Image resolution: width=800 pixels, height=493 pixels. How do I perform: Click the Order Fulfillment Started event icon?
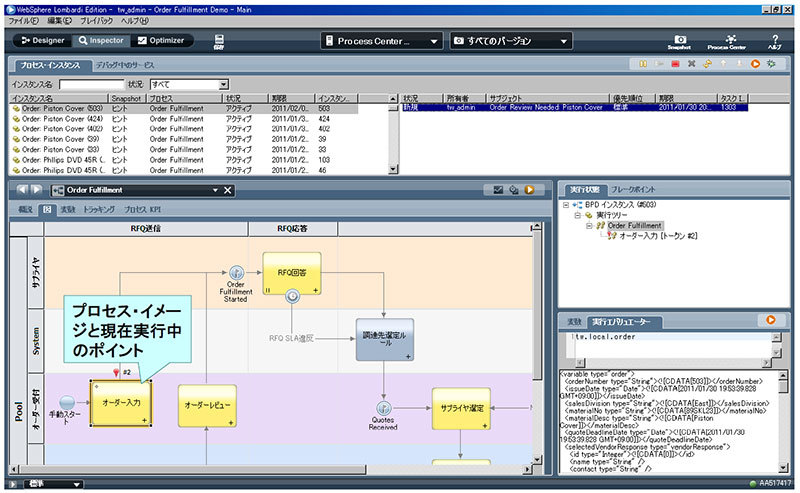(x=237, y=273)
